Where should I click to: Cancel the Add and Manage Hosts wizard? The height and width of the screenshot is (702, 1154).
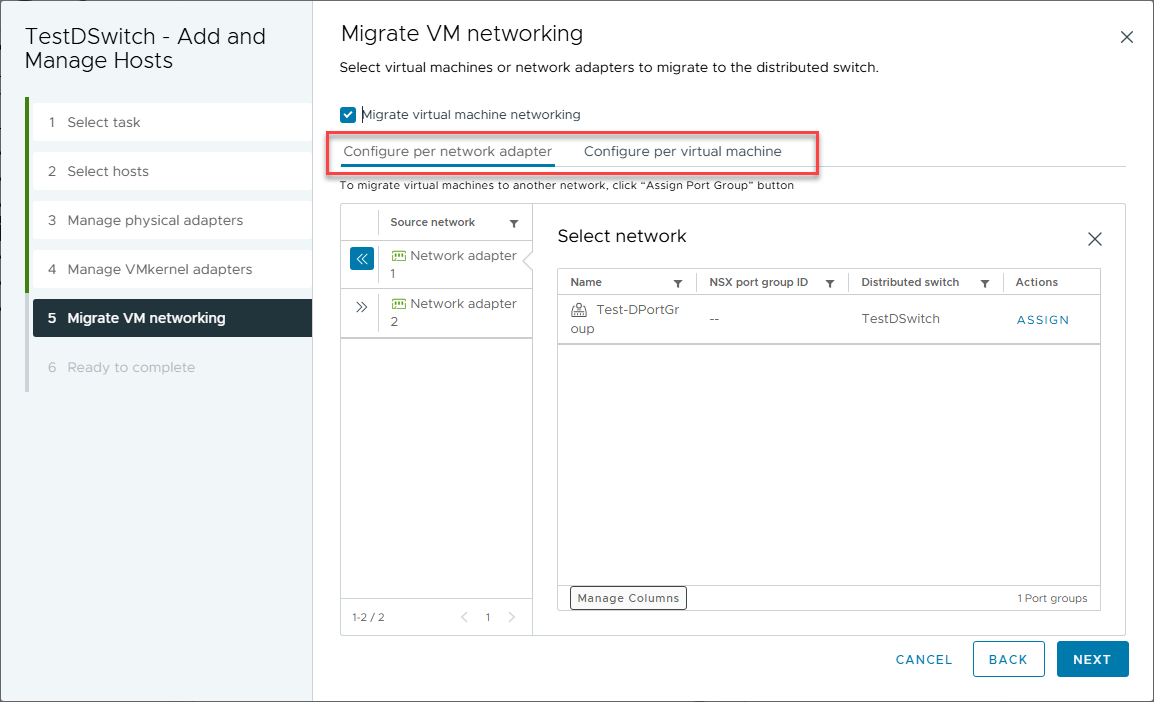pos(924,659)
